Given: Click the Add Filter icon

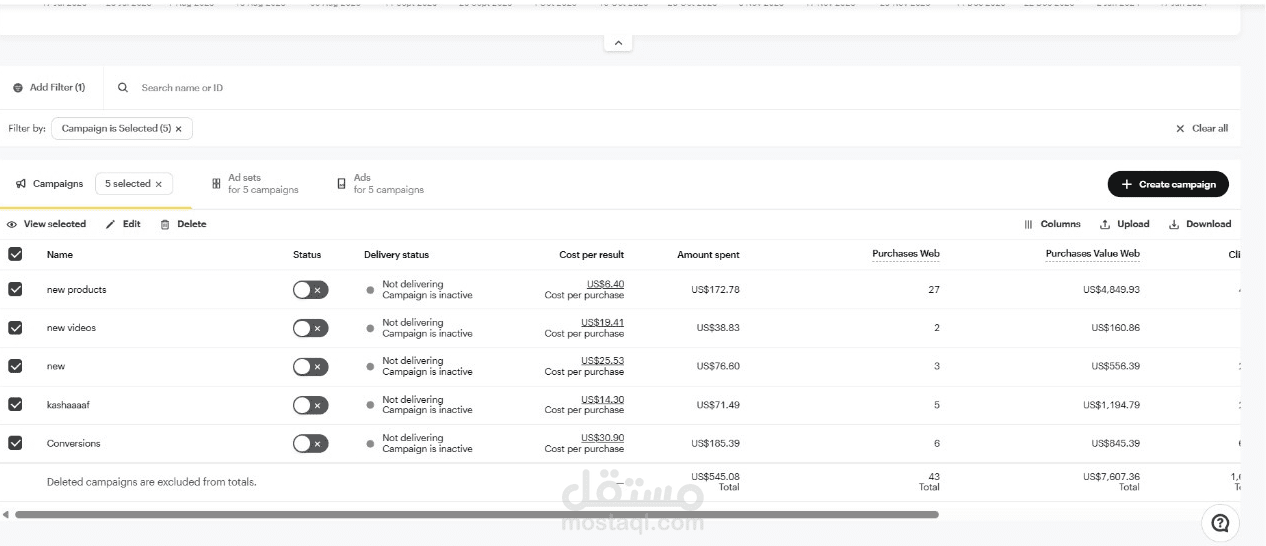Looking at the screenshot, I should tap(18, 88).
